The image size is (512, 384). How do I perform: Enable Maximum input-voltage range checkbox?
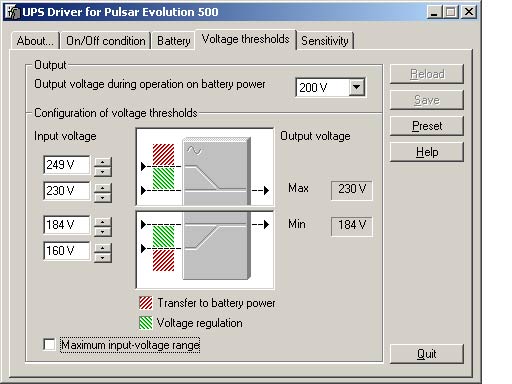coord(49,344)
